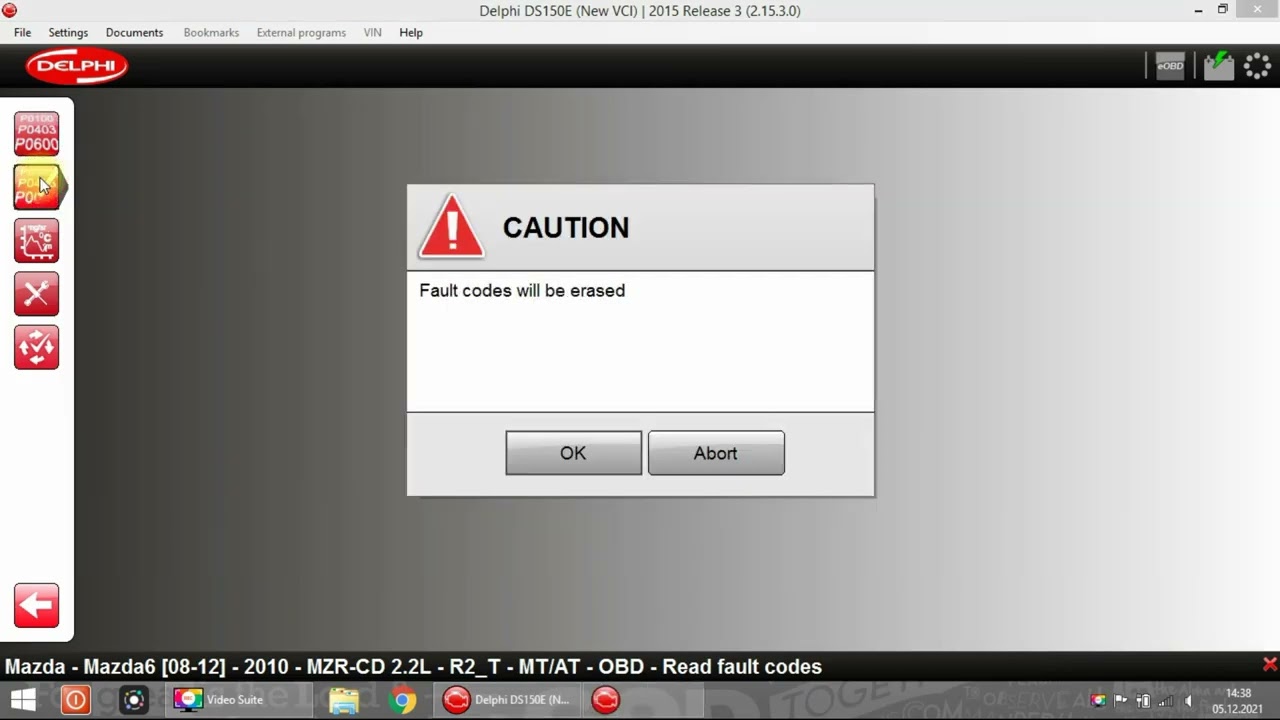Open the File menu
The width and height of the screenshot is (1280, 720).
click(x=22, y=32)
